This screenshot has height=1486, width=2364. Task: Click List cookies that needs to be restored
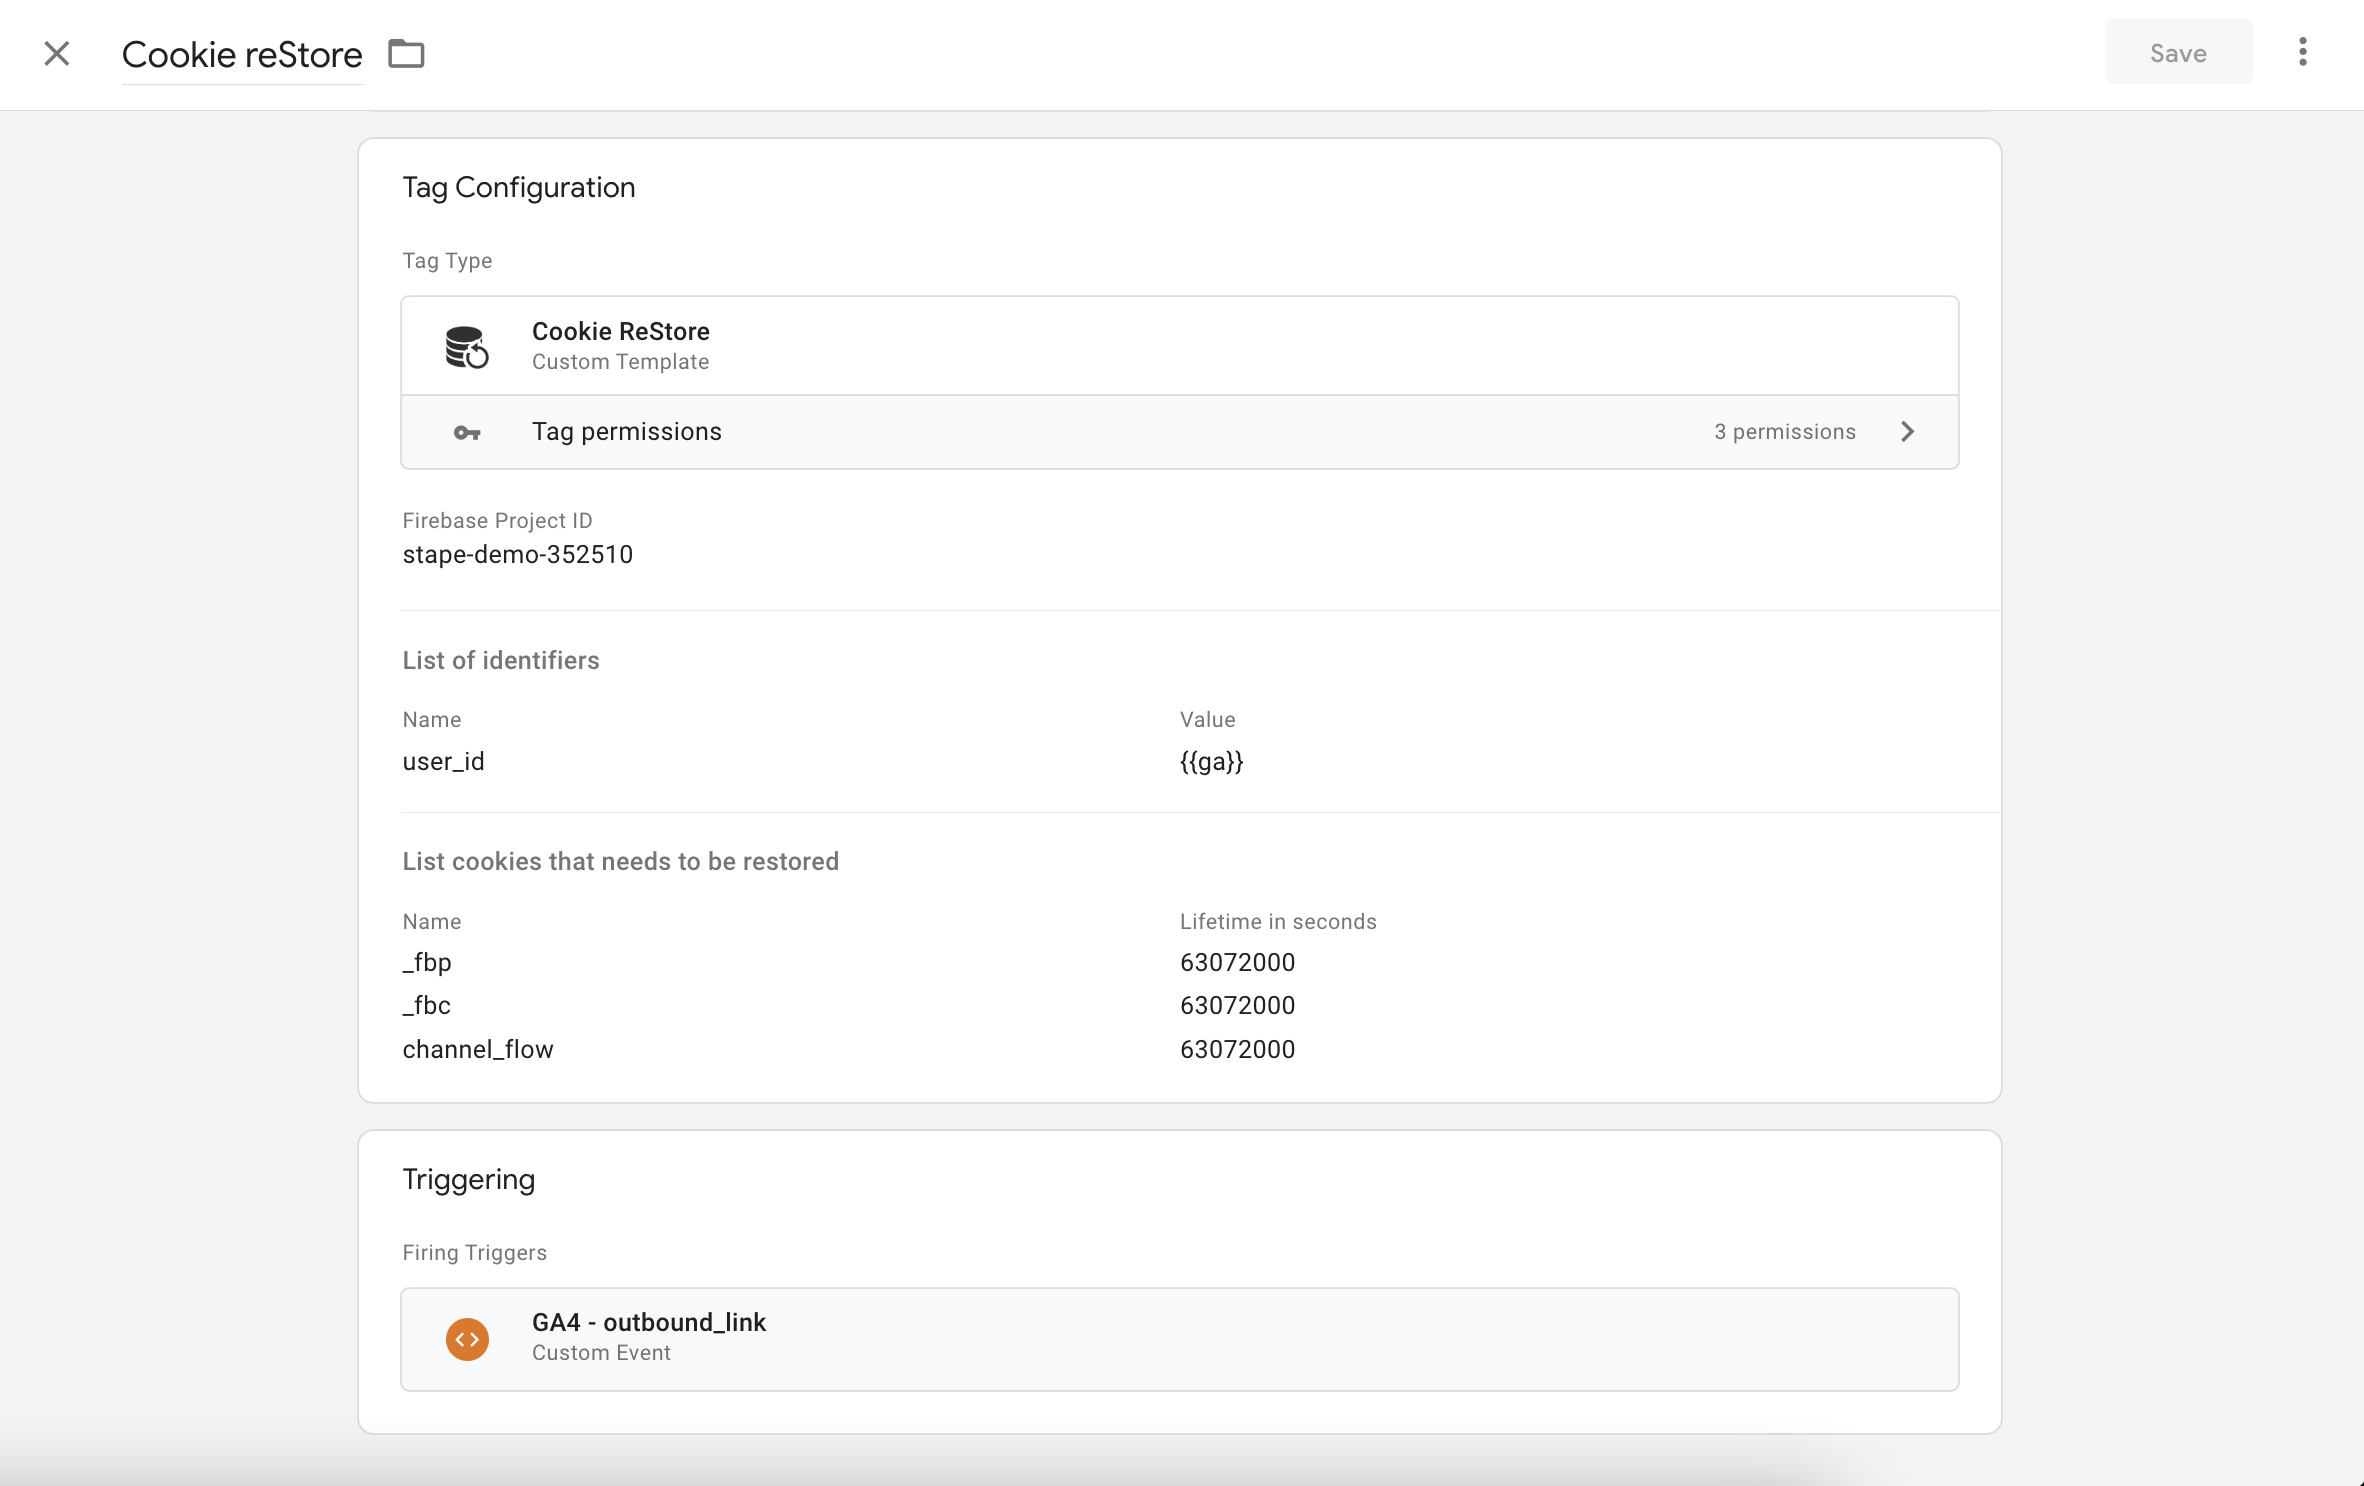coord(620,861)
